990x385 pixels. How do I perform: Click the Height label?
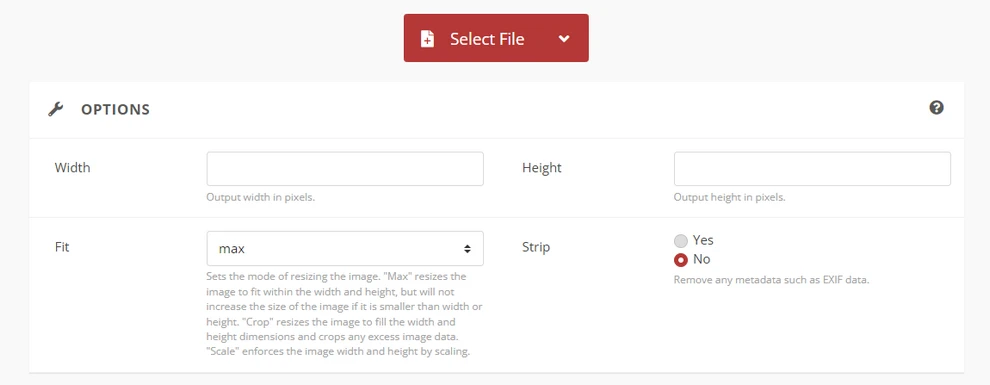click(542, 168)
